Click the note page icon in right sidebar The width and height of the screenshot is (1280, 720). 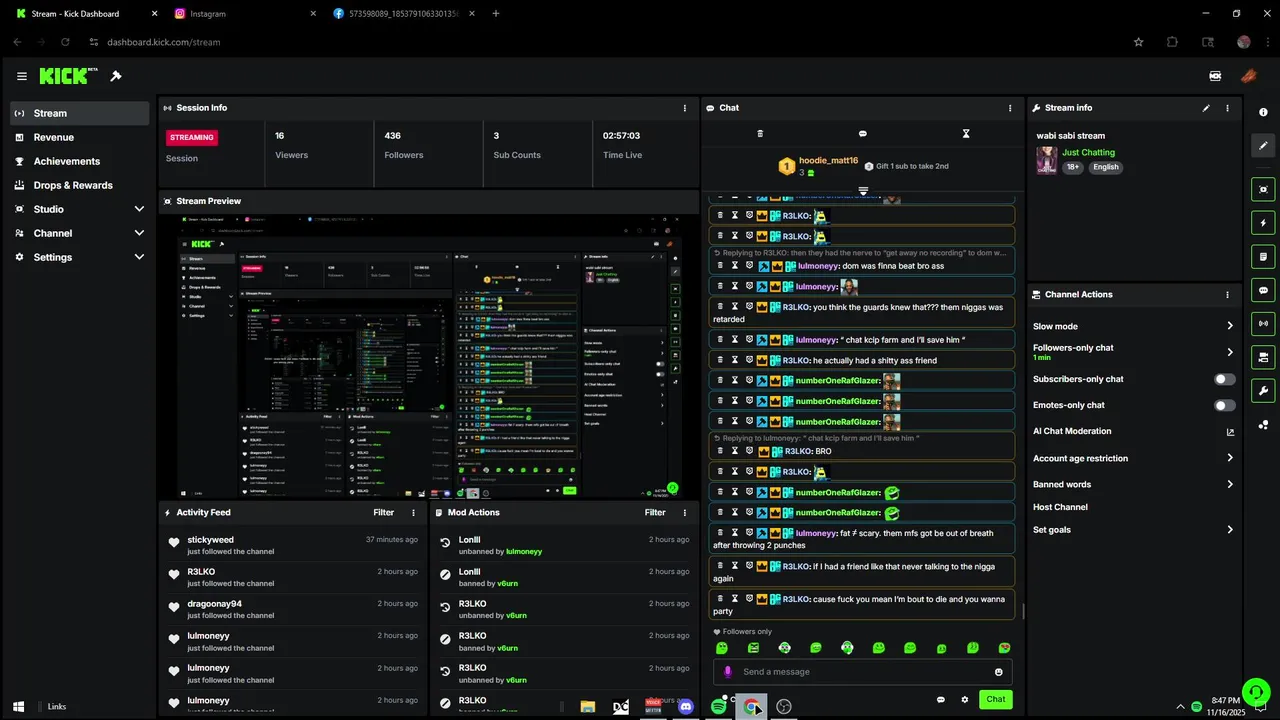tap(1263, 257)
